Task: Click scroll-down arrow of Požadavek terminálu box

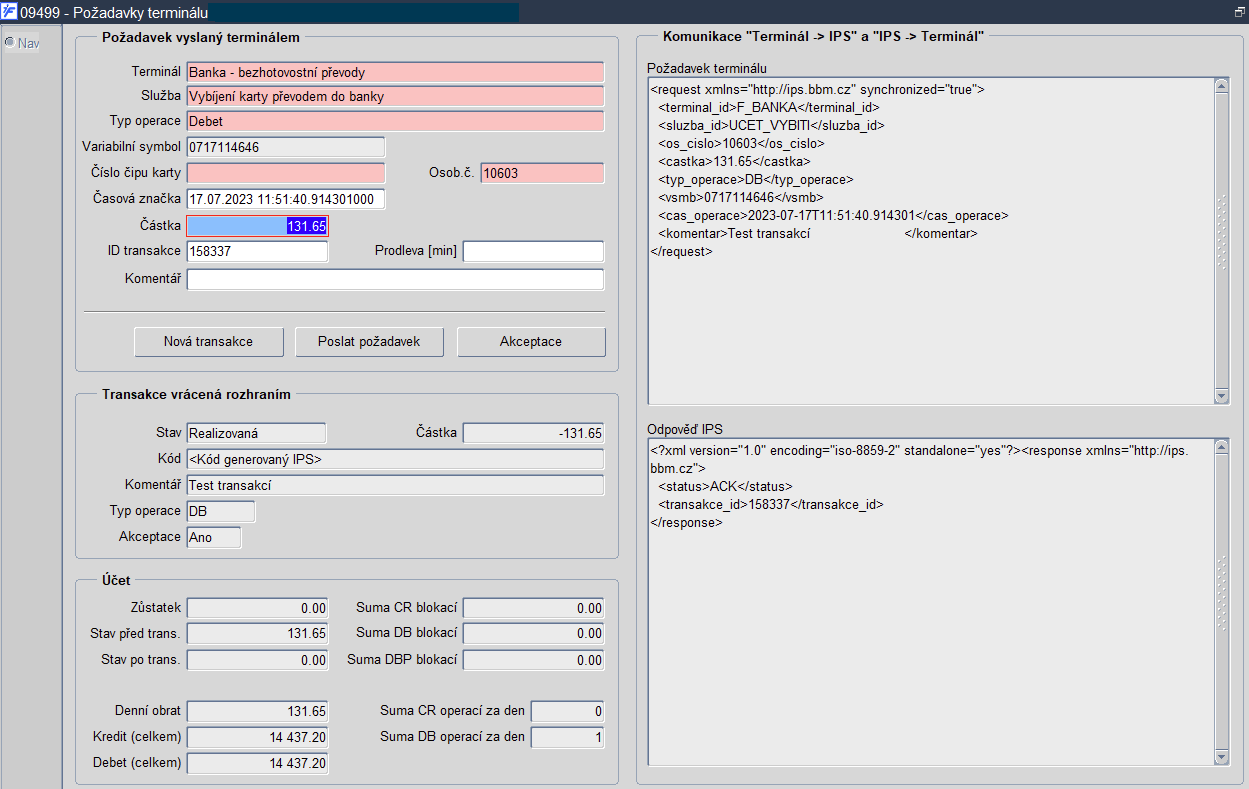Action: pyautogui.click(x=1221, y=396)
